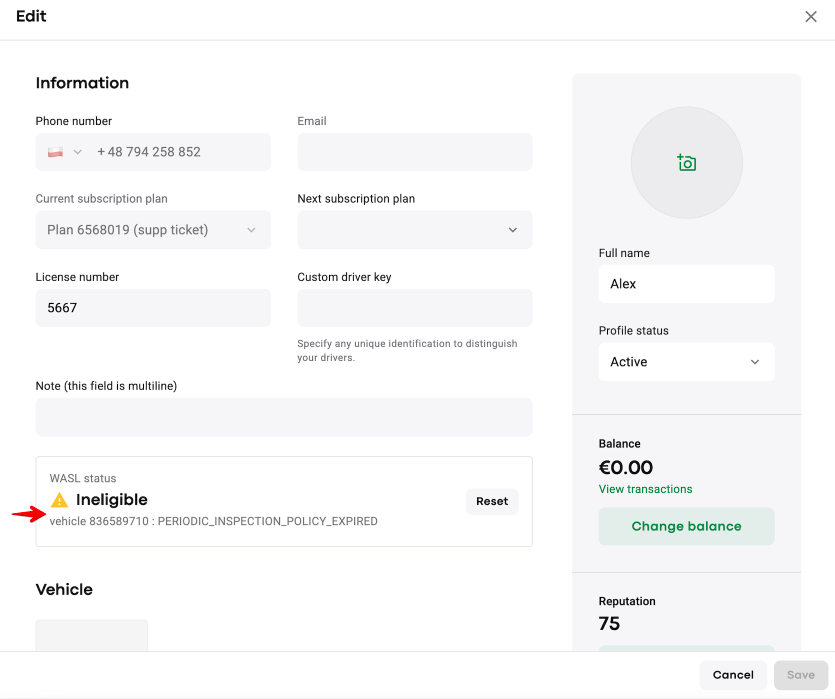Close the Edit dialog with X icon
This screenshot has height=699, width=835.
pos(811,17)
